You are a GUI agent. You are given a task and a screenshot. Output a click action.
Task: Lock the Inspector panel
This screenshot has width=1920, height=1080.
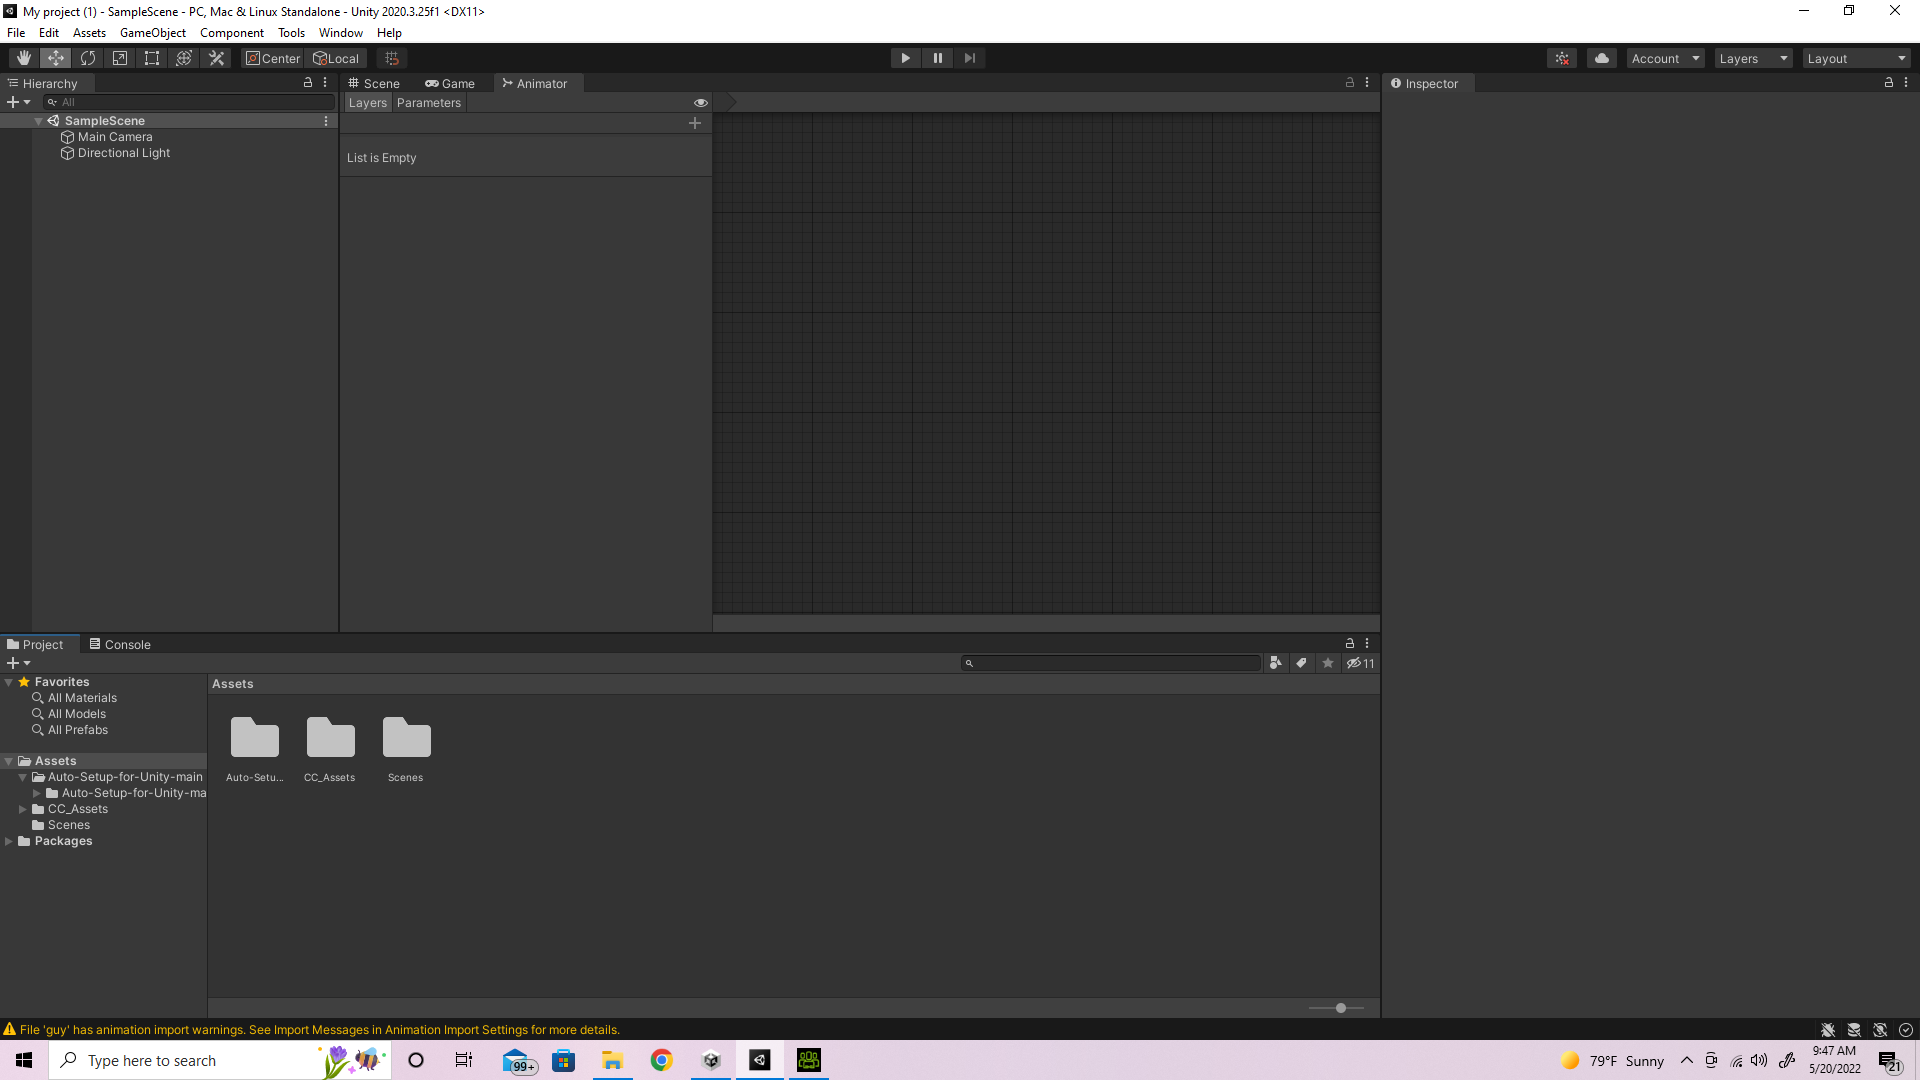(1889, 83)
